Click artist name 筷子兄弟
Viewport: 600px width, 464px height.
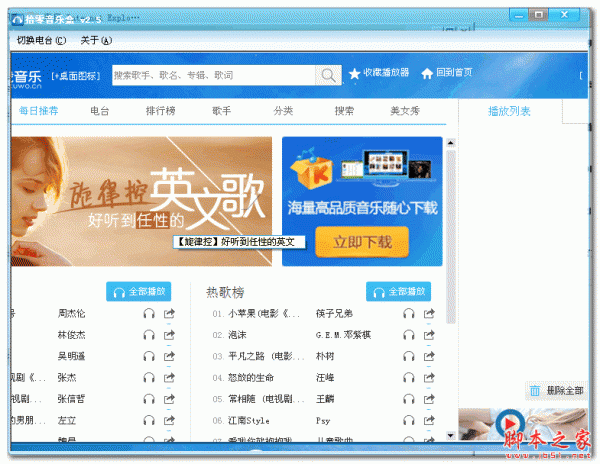coord(334,314)
